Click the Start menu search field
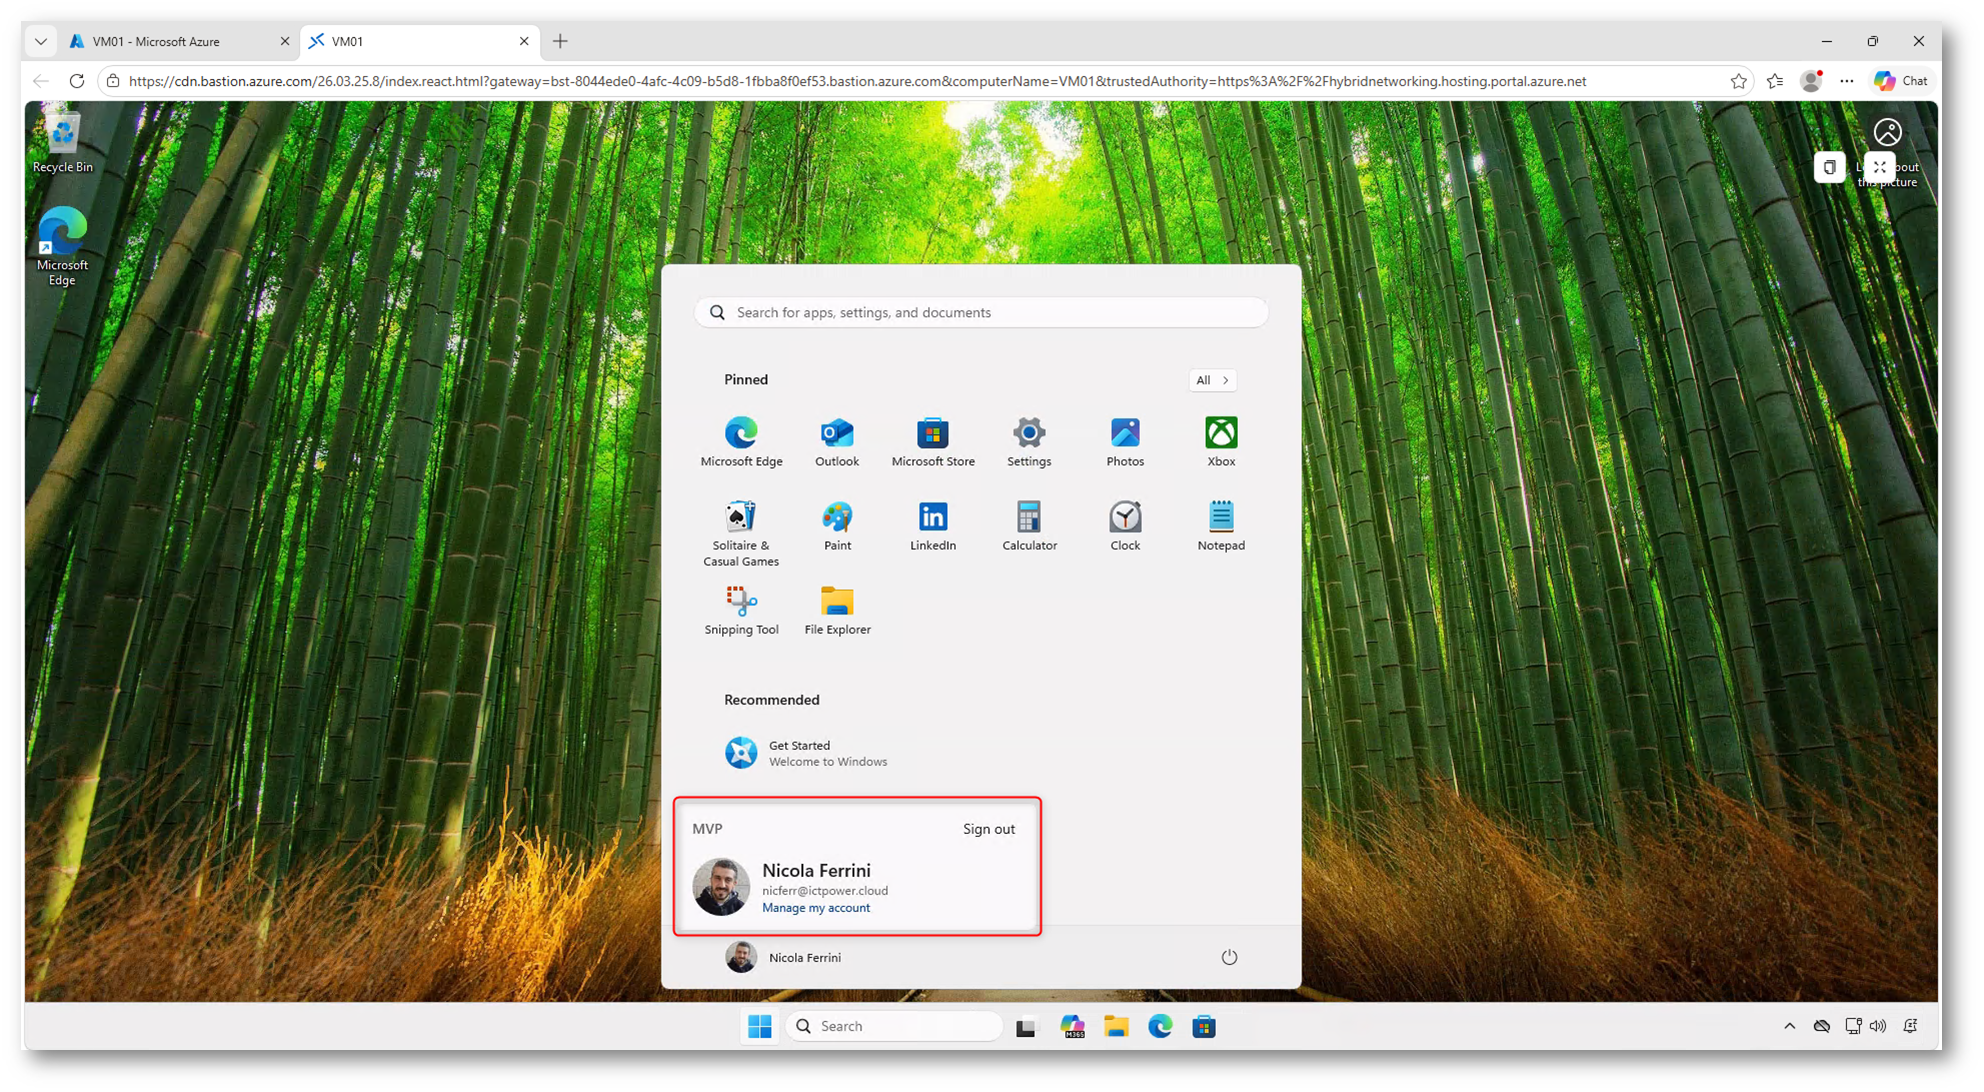The width and height of the screenshot is (1984, 1092). 980,312
